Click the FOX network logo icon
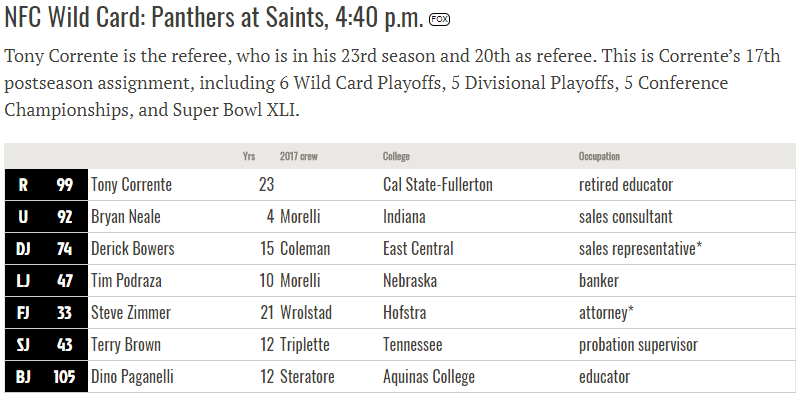 [x=439, y=19]
